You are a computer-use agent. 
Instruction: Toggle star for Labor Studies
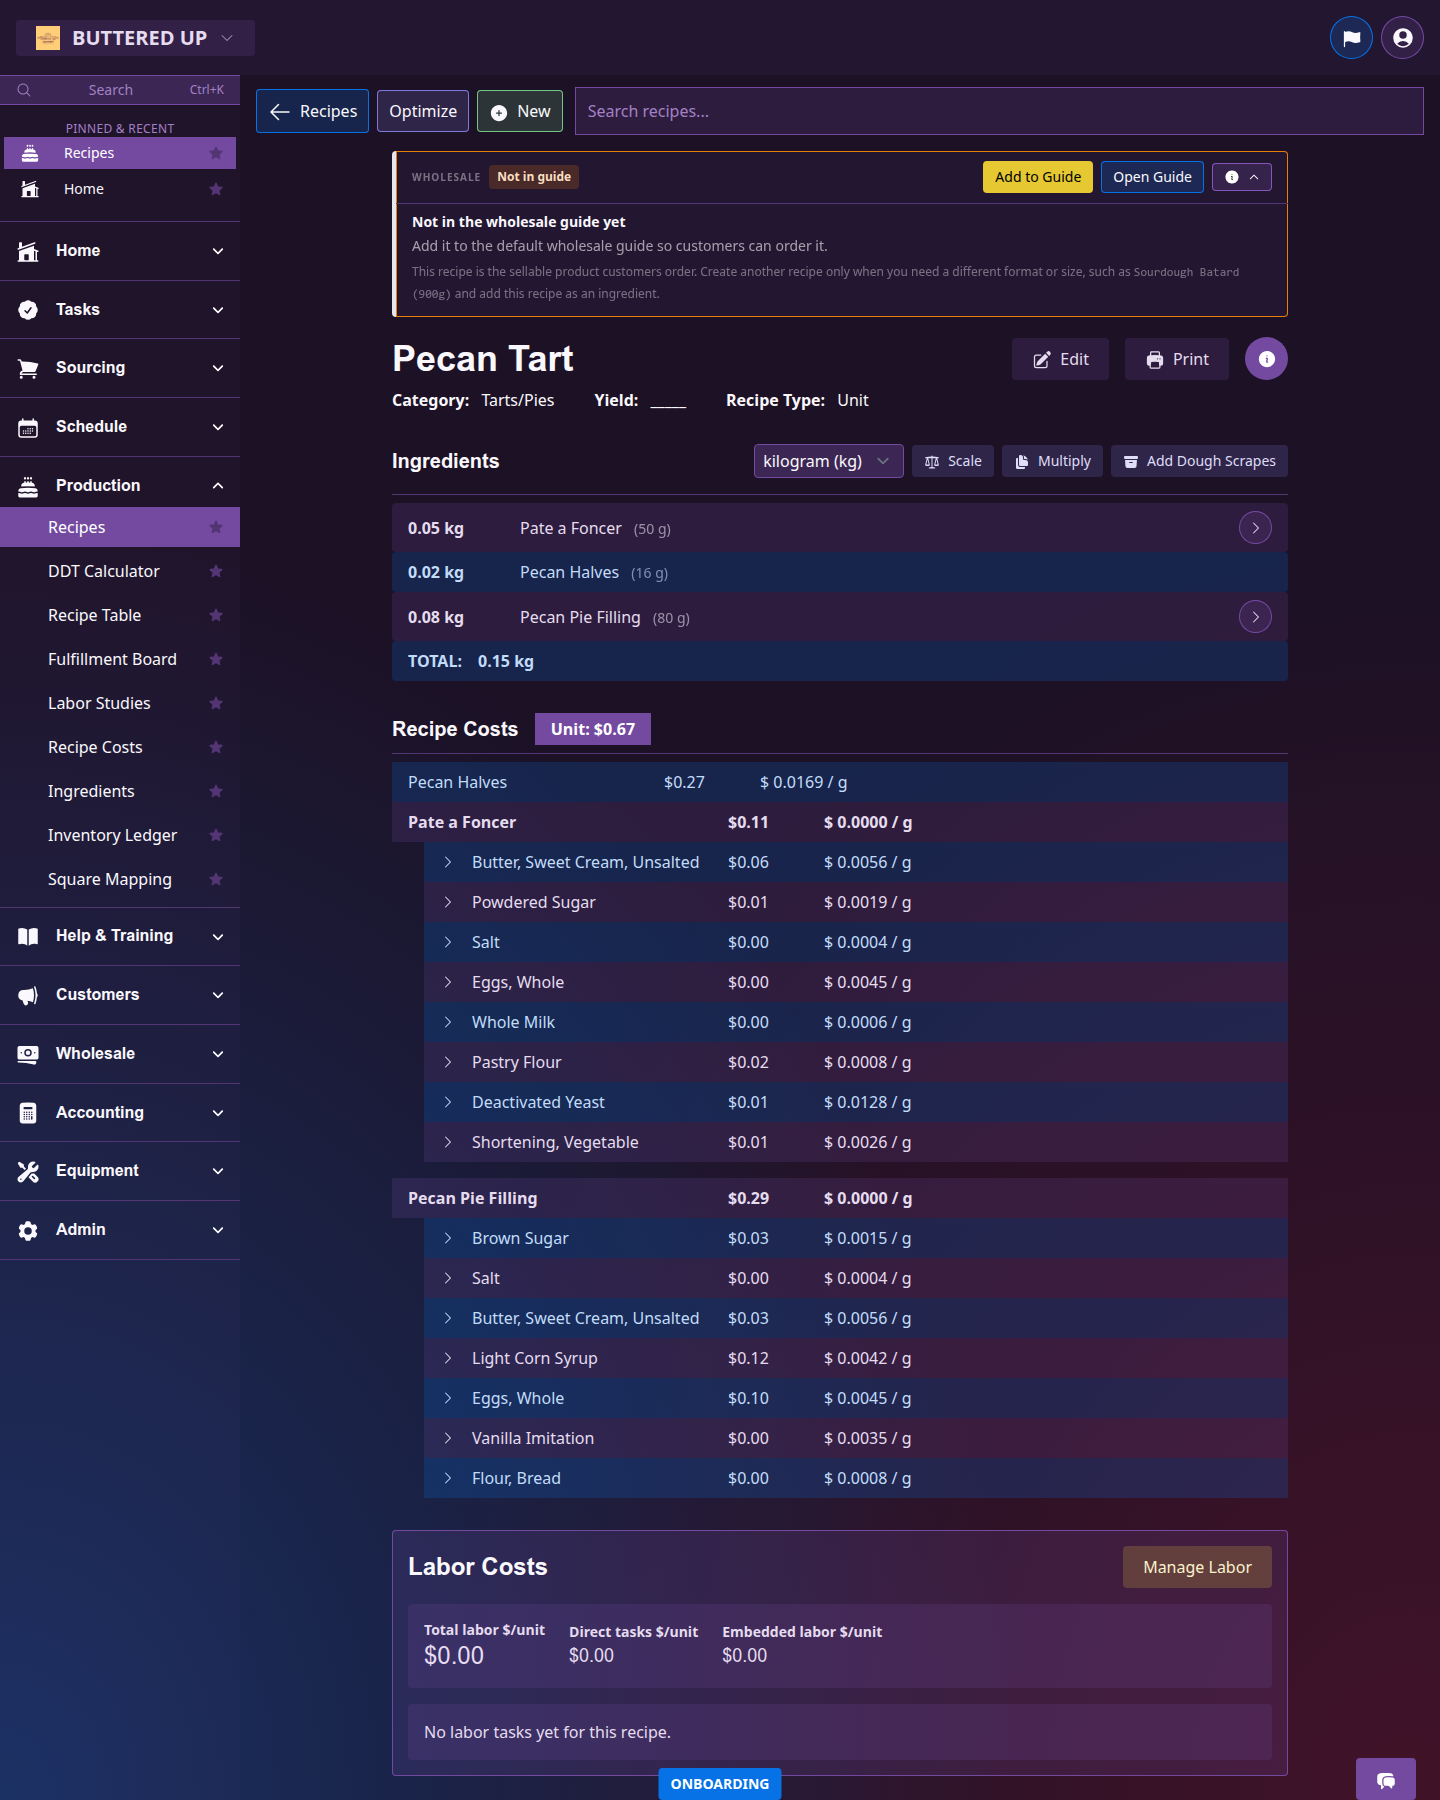coord(216,703)
